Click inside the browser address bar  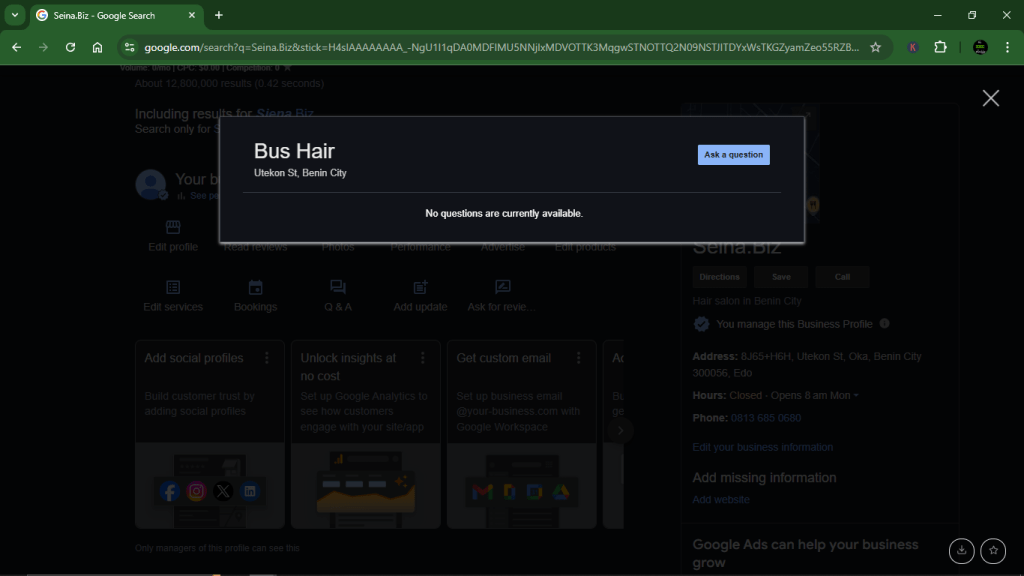pyautogui.click(x=400, y=46)
